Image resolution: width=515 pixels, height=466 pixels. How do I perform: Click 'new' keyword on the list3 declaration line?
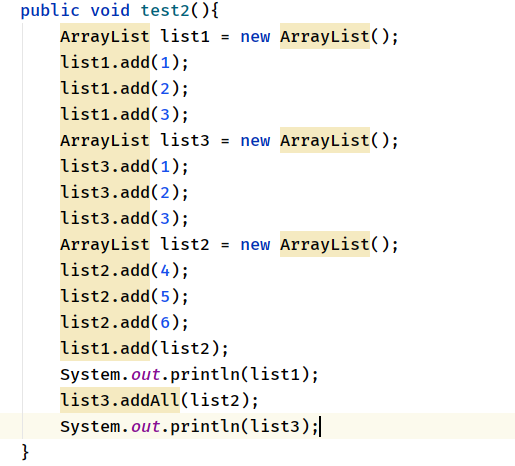(x=255, y=141)
